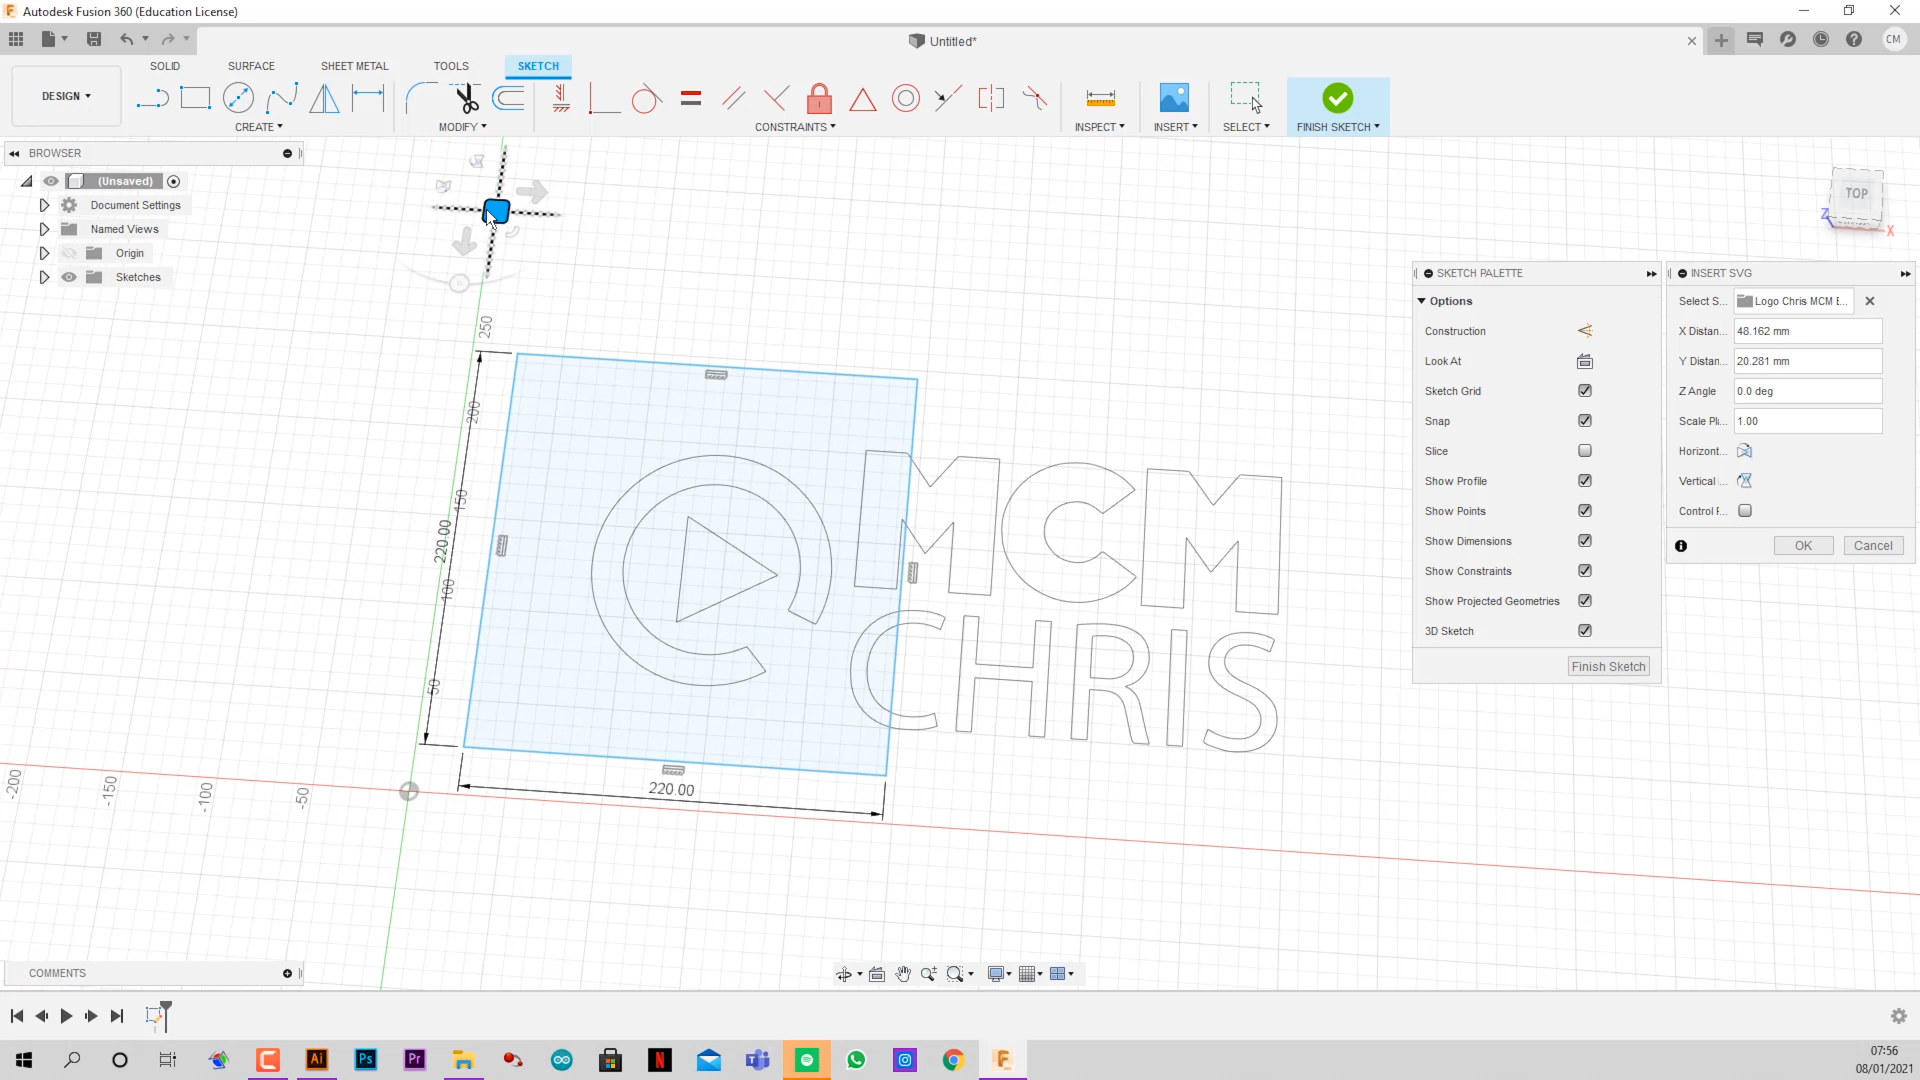Select the Offset tool
This screenshot has width=1920, height=1080.
509,98
